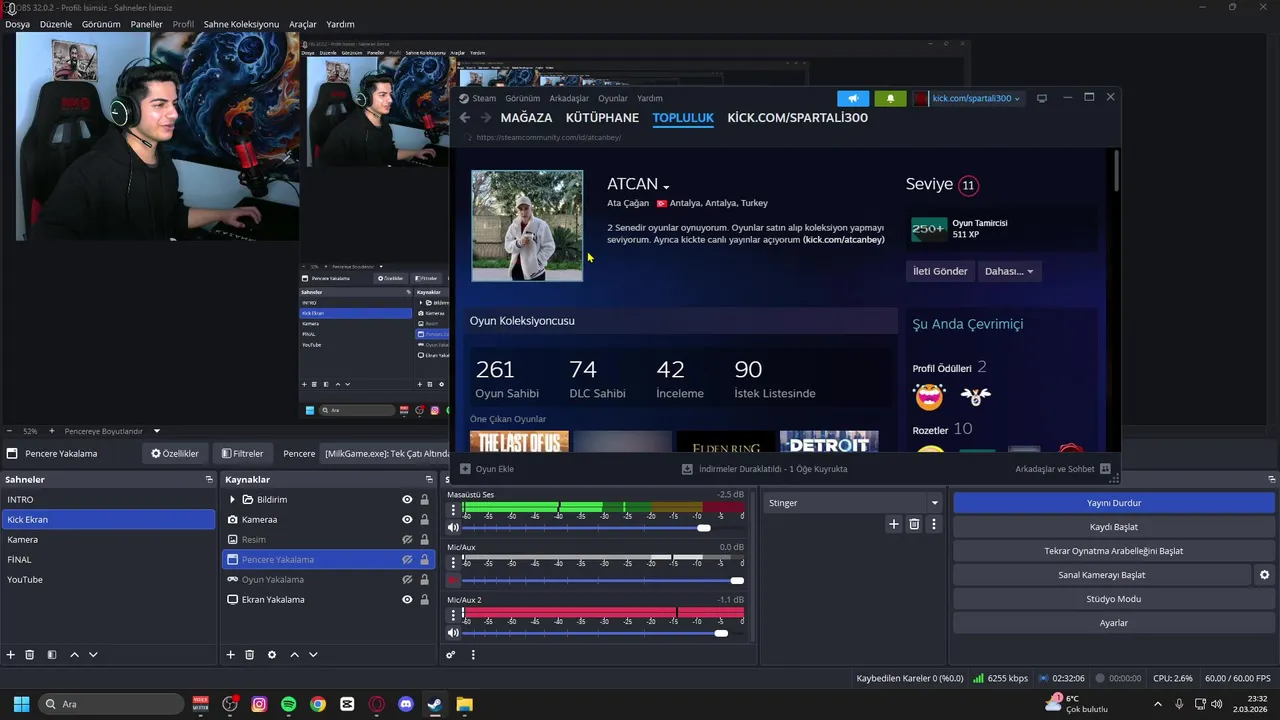Open Chrome from the taskbar
1280x720 pixels.
point(317,704)
